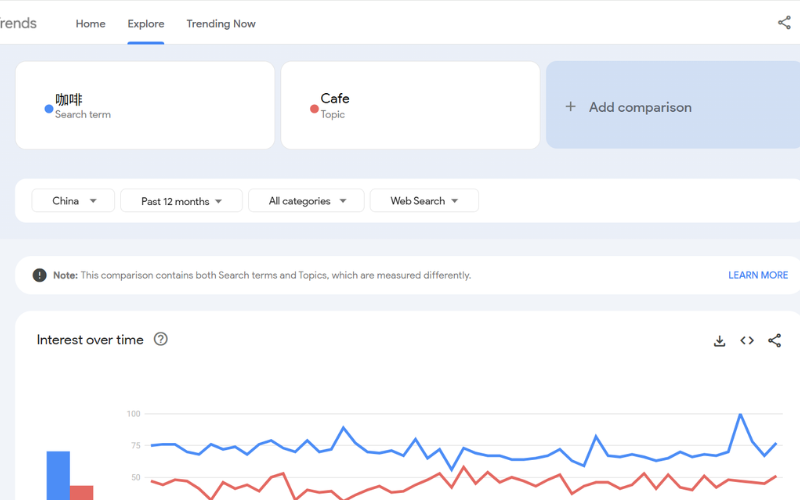Switch to the Trending Now tab
Viewport: 800px width, 500px height.
click(221, 24)
